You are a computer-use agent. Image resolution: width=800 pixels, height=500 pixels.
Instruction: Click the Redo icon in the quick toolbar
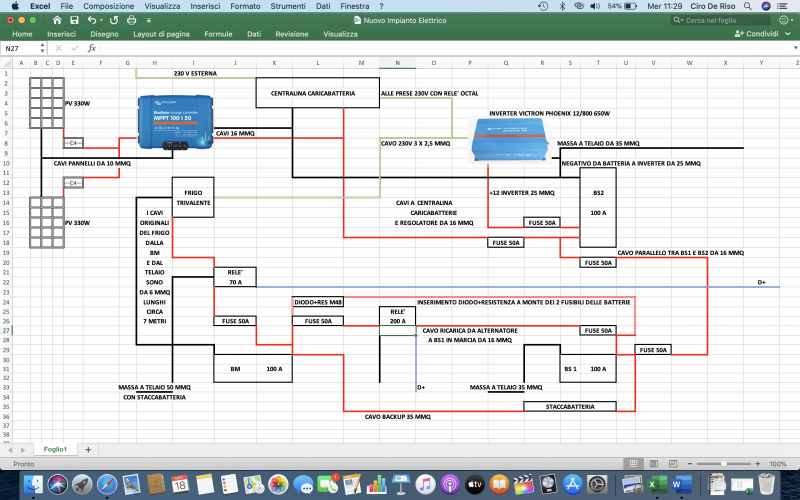(113, 20)
